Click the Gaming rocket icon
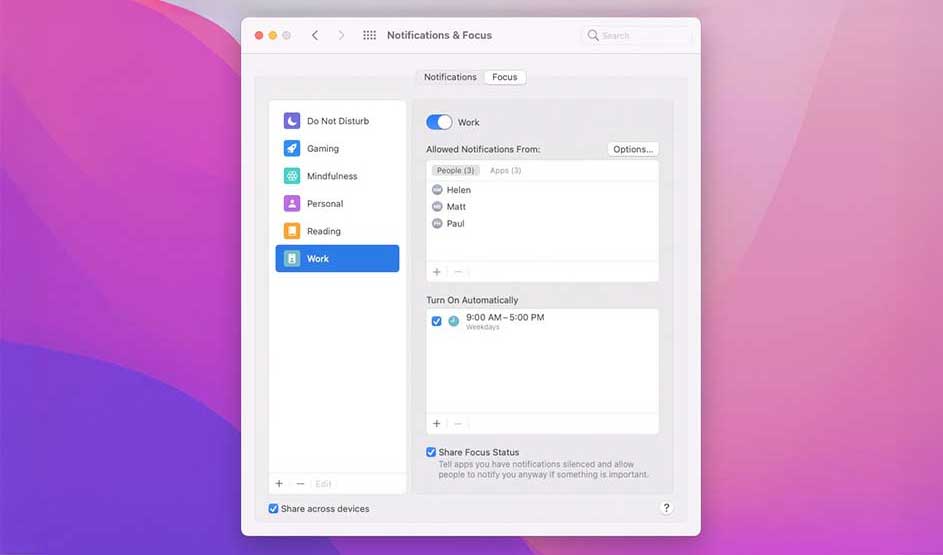Screen dimensions: 943x555 292,149
